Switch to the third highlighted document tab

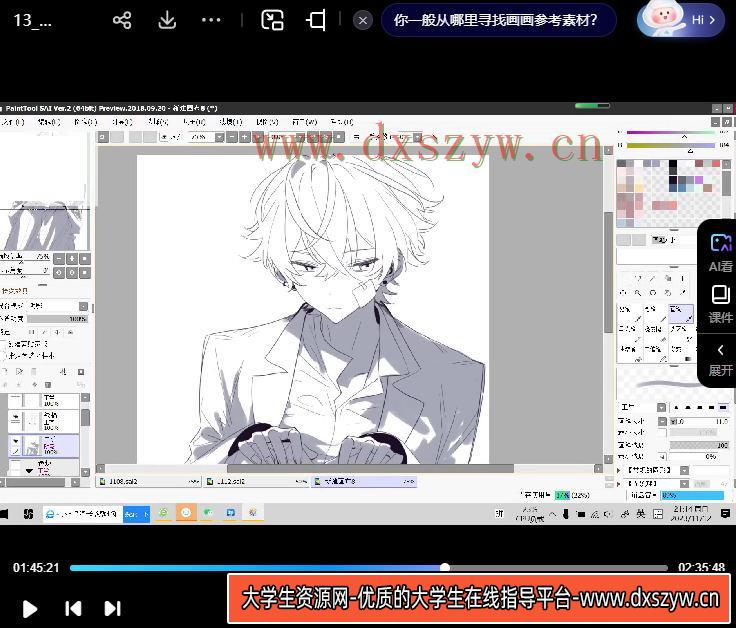364,482
